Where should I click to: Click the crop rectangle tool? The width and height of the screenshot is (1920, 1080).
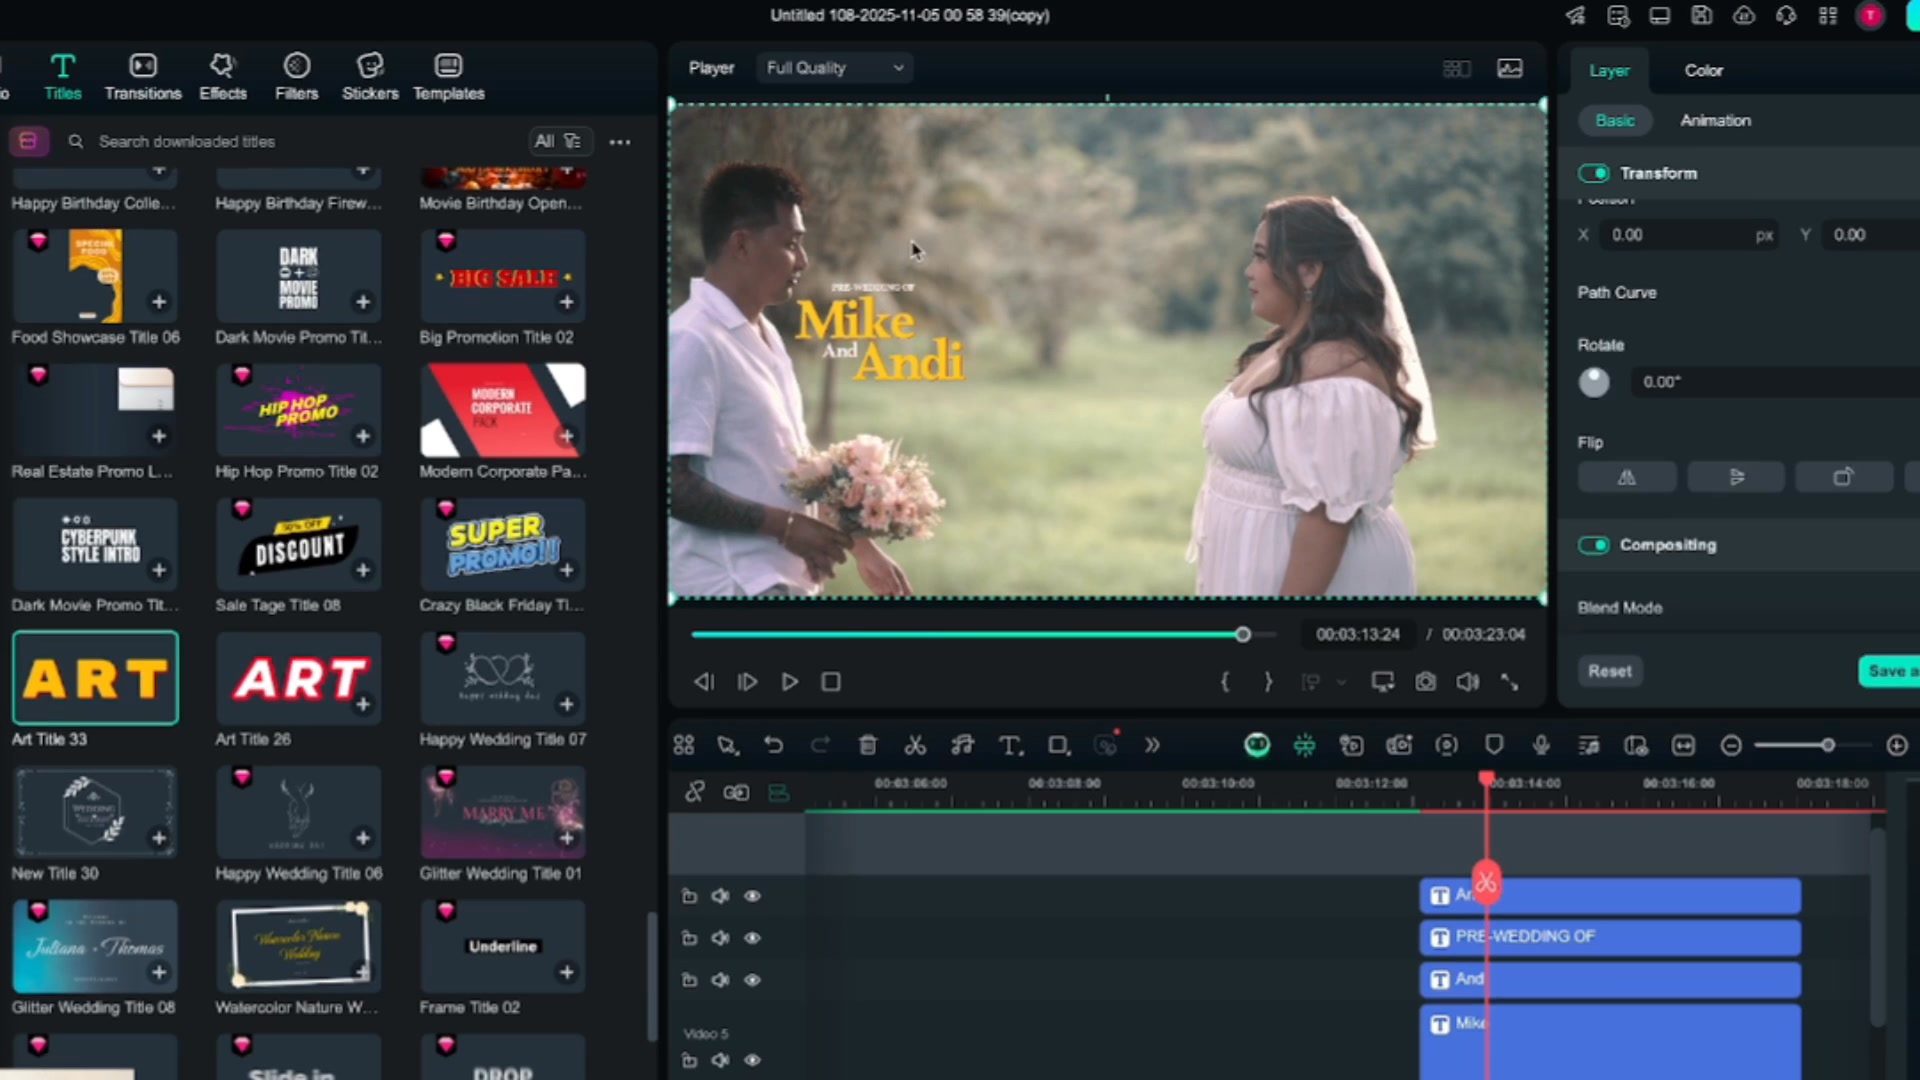(1058, 745)
